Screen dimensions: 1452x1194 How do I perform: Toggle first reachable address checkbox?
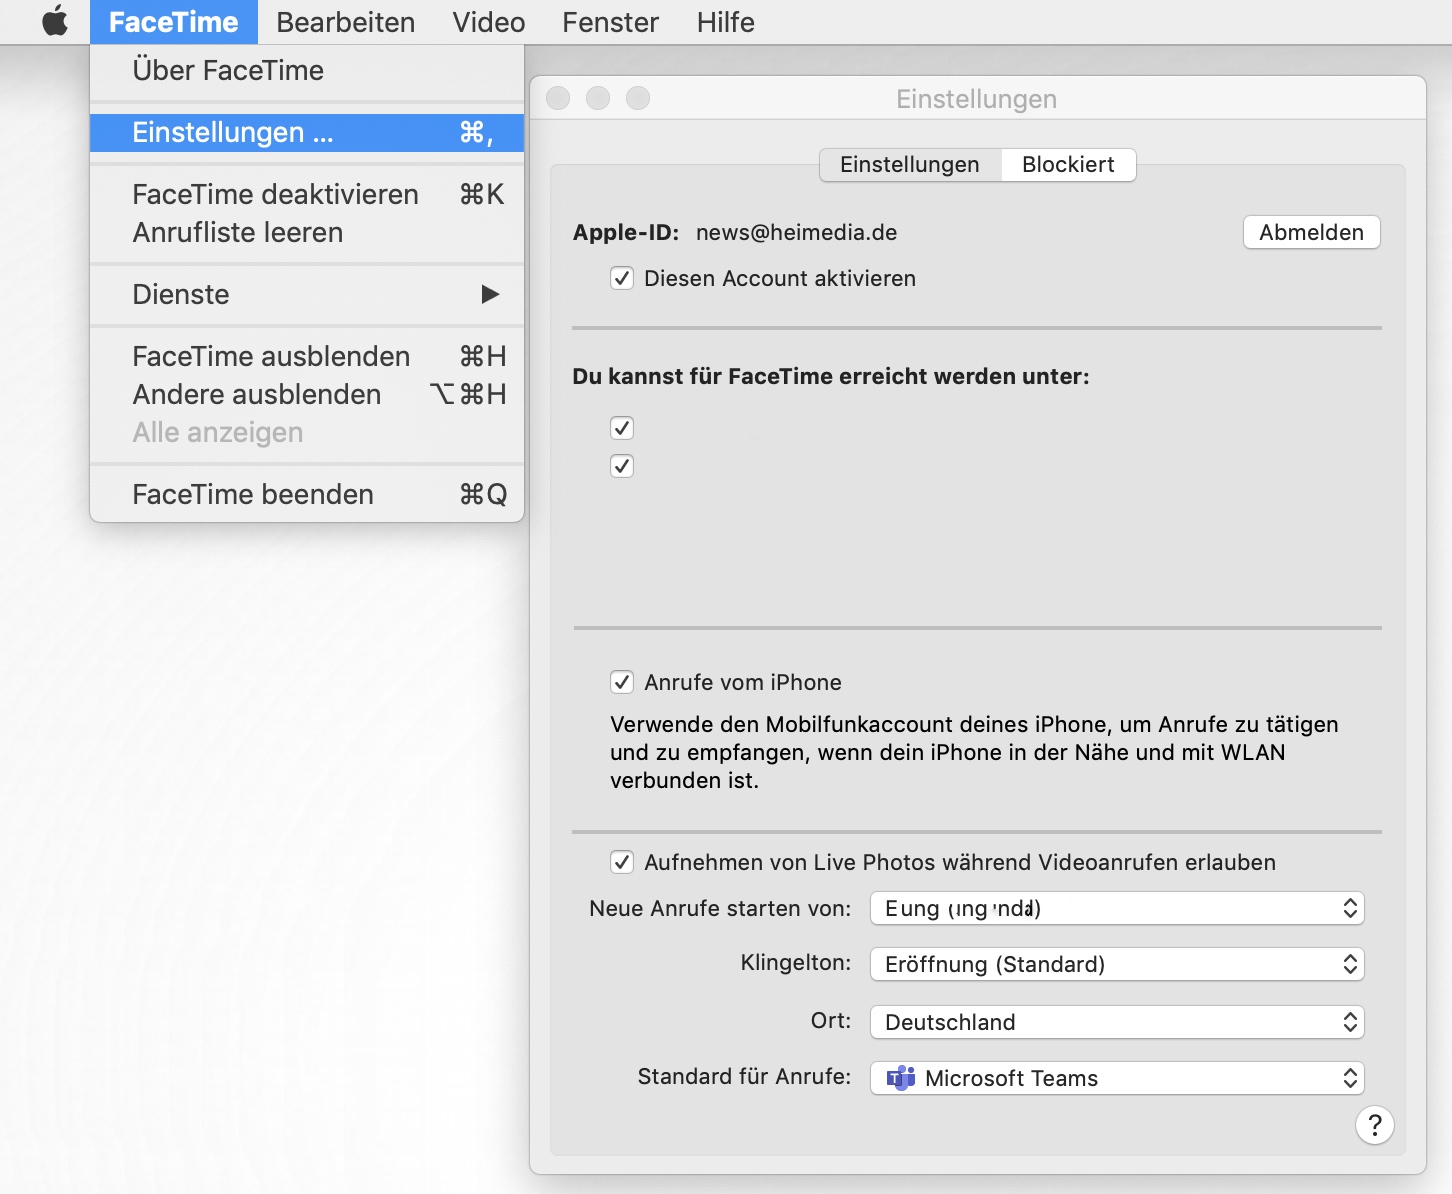[622, 428]
